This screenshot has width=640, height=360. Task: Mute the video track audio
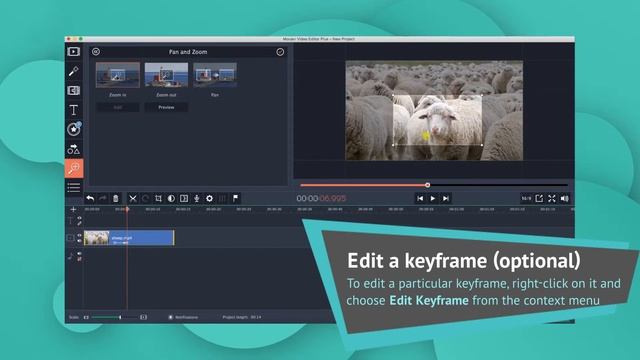pos(79,241)
